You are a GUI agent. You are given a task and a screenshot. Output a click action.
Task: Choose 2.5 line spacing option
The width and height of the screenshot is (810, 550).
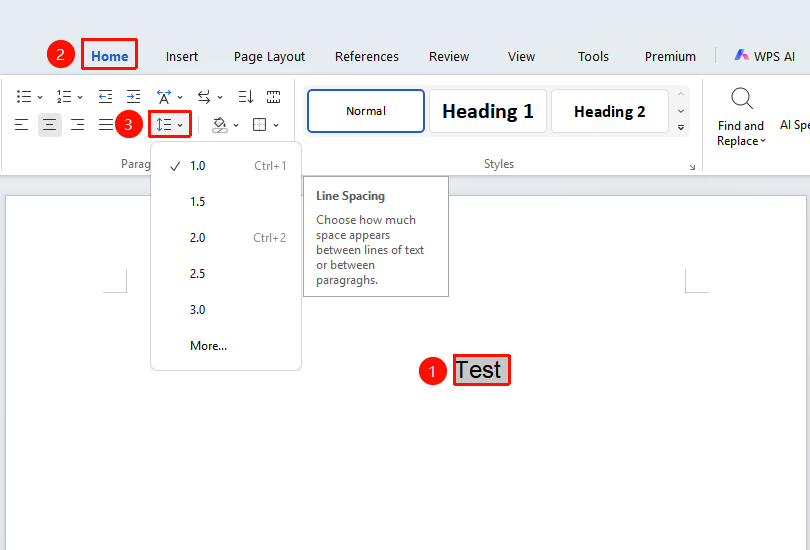click(226, 274)
